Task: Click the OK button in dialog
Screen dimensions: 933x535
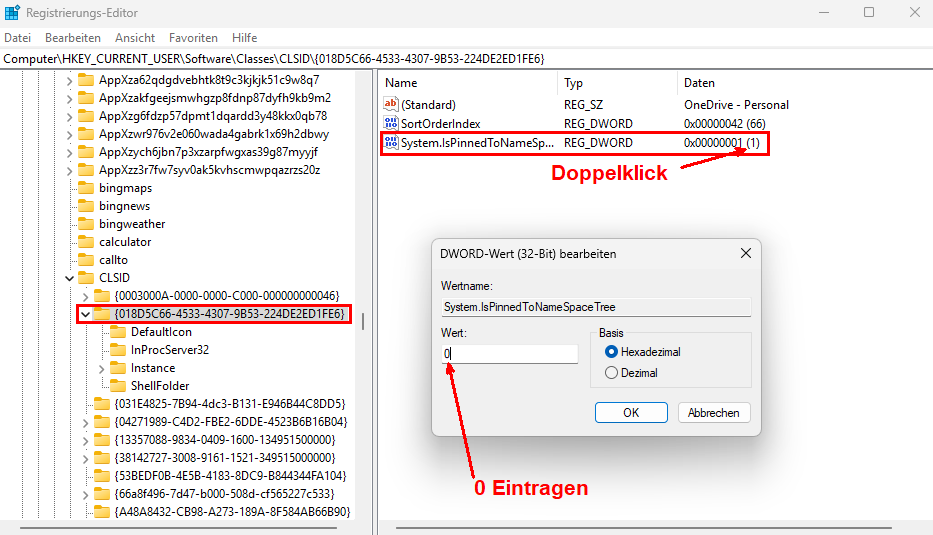Action: (631, 412)
